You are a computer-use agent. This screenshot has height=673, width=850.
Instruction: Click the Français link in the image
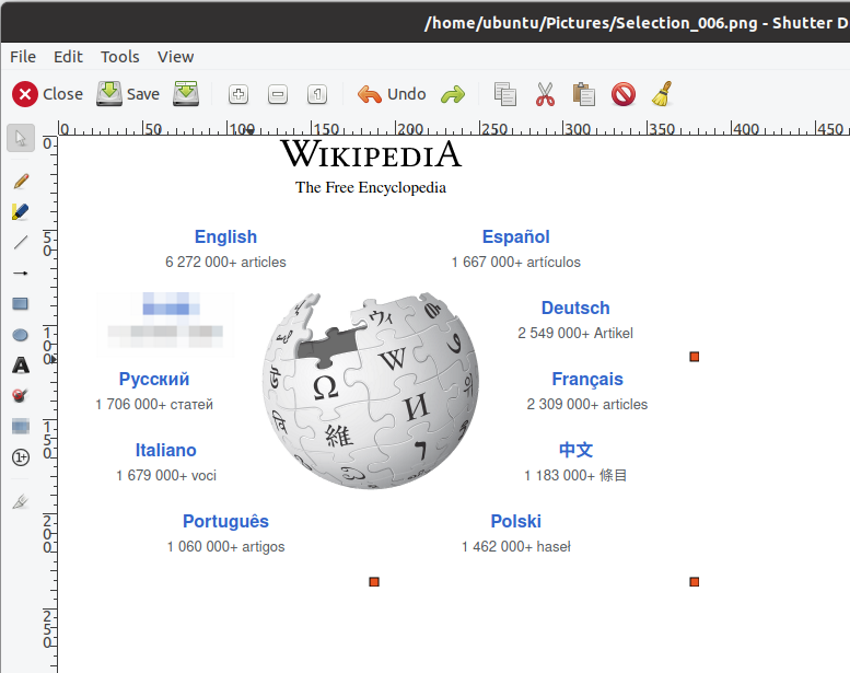click(587, 379)
